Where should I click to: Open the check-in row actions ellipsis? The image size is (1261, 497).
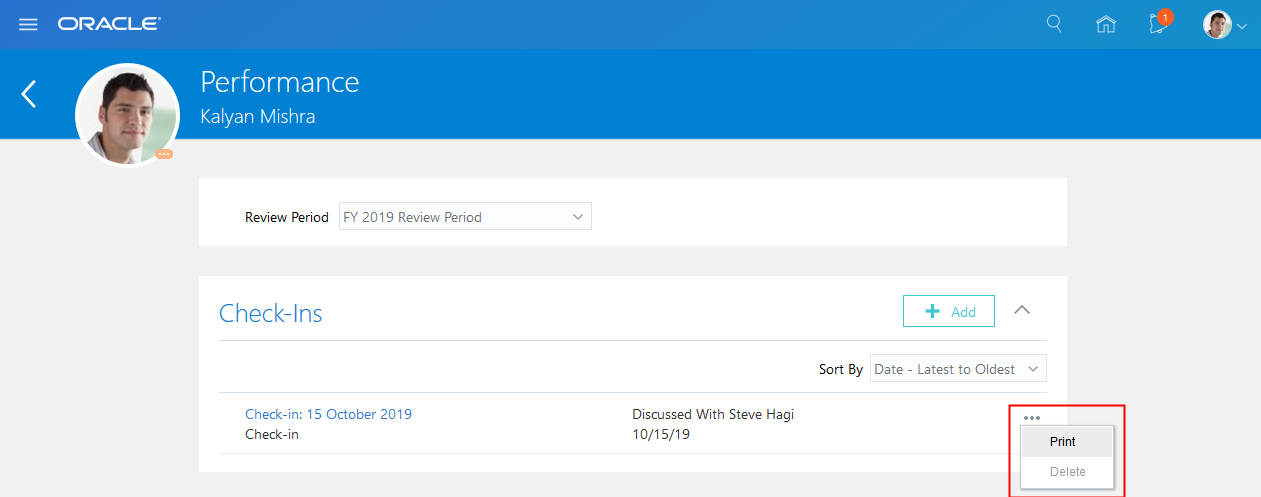1032,418
